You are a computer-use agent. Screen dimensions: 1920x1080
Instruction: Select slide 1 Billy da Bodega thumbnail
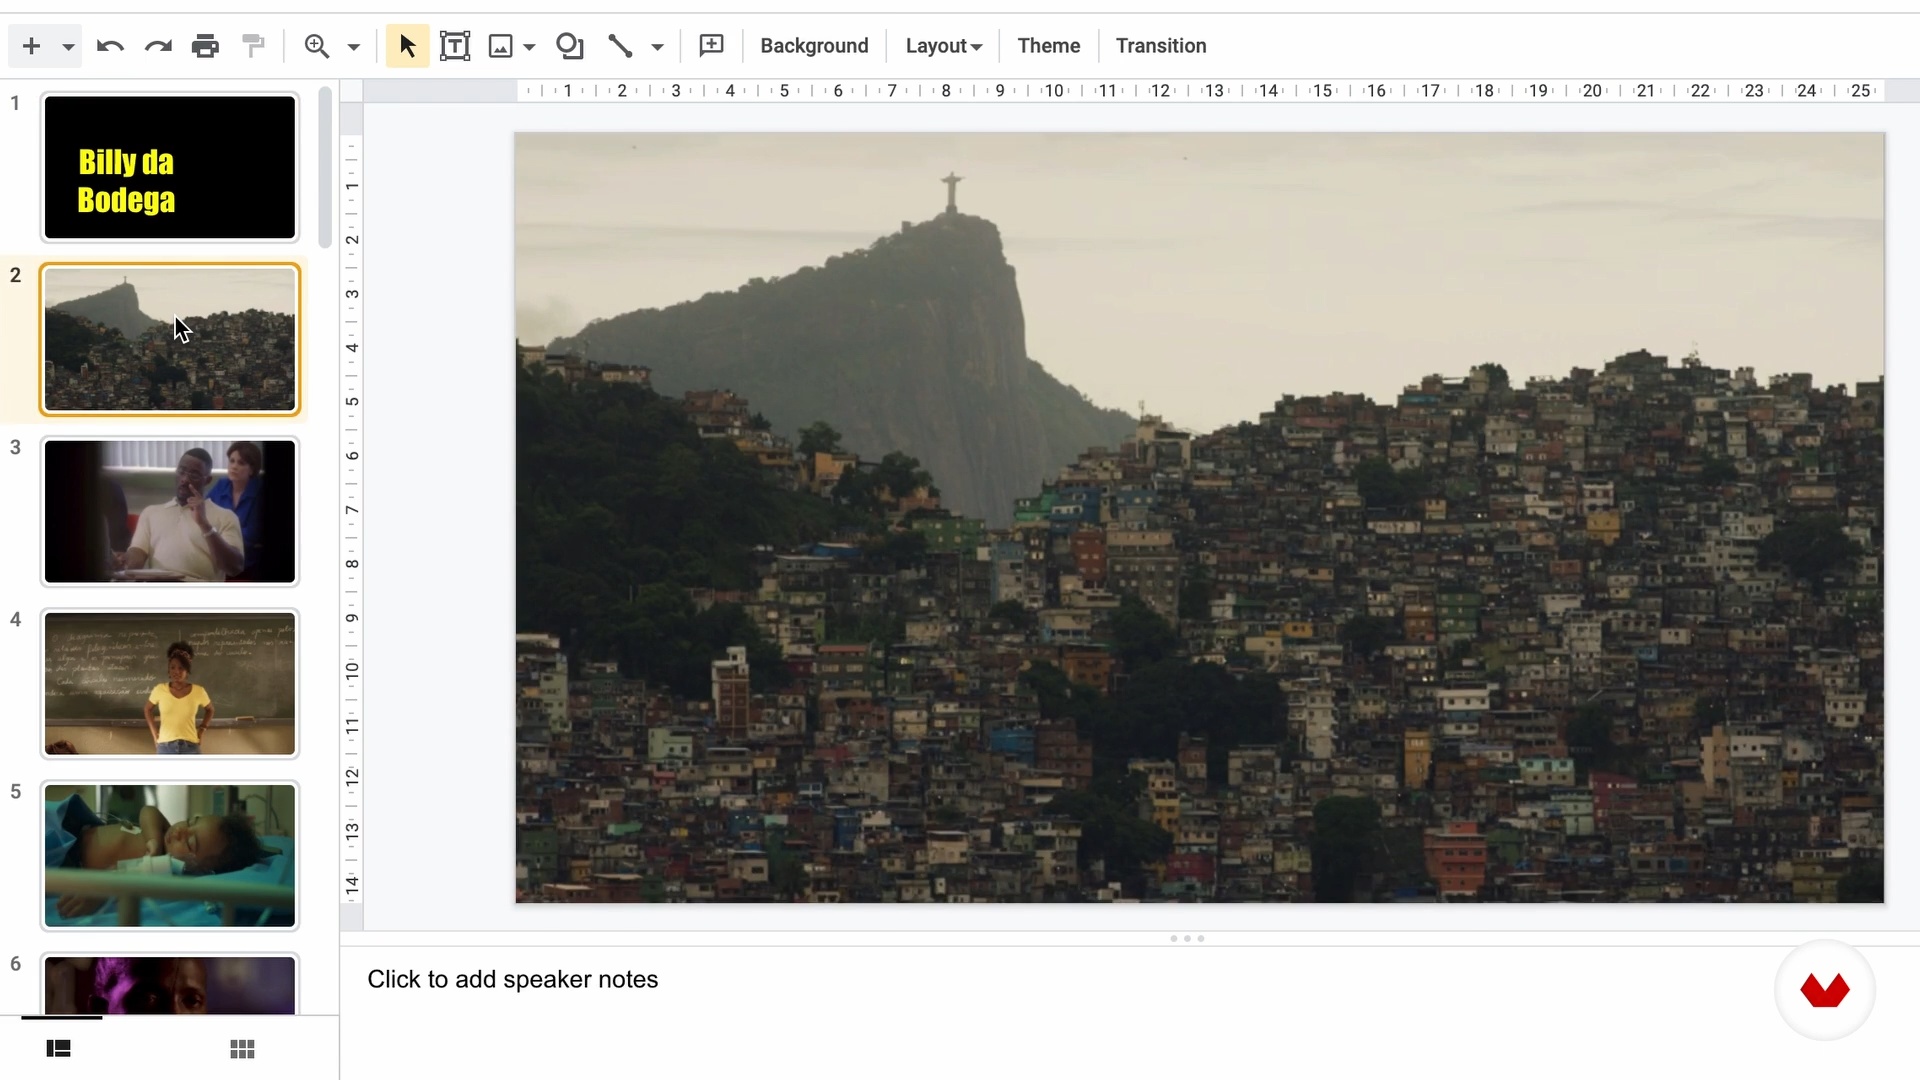[170, 167]
